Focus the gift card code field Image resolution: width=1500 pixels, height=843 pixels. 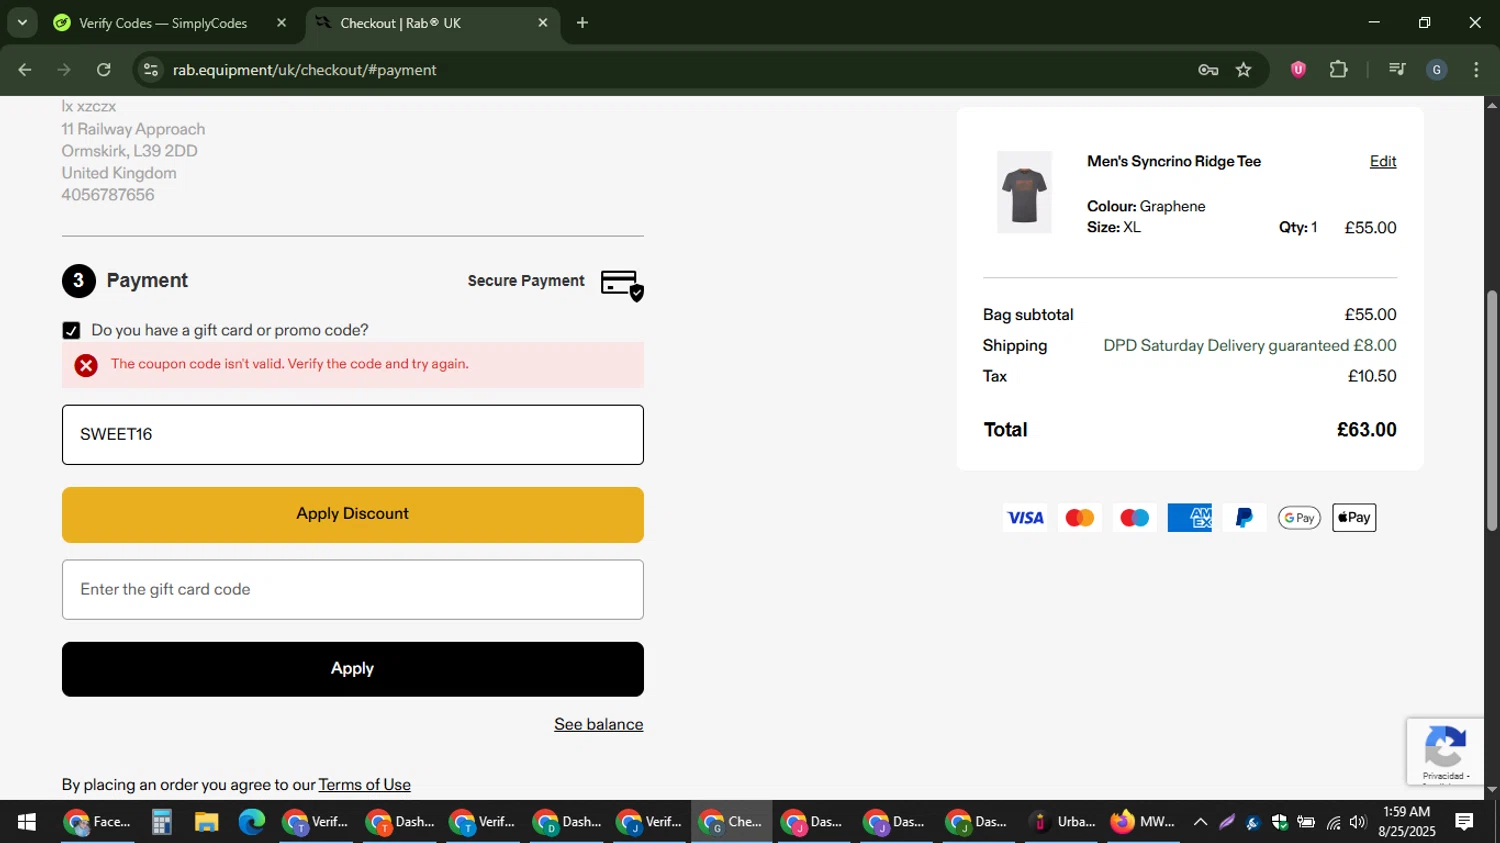click(x=352, y=590)
